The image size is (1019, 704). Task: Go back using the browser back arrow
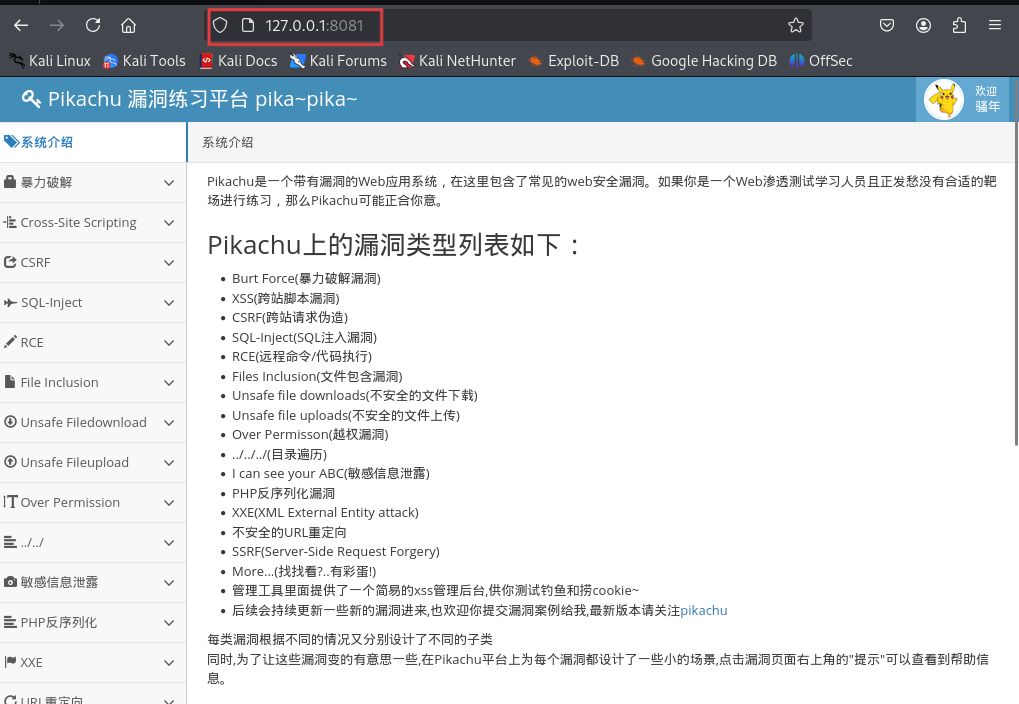click(21, 25)
